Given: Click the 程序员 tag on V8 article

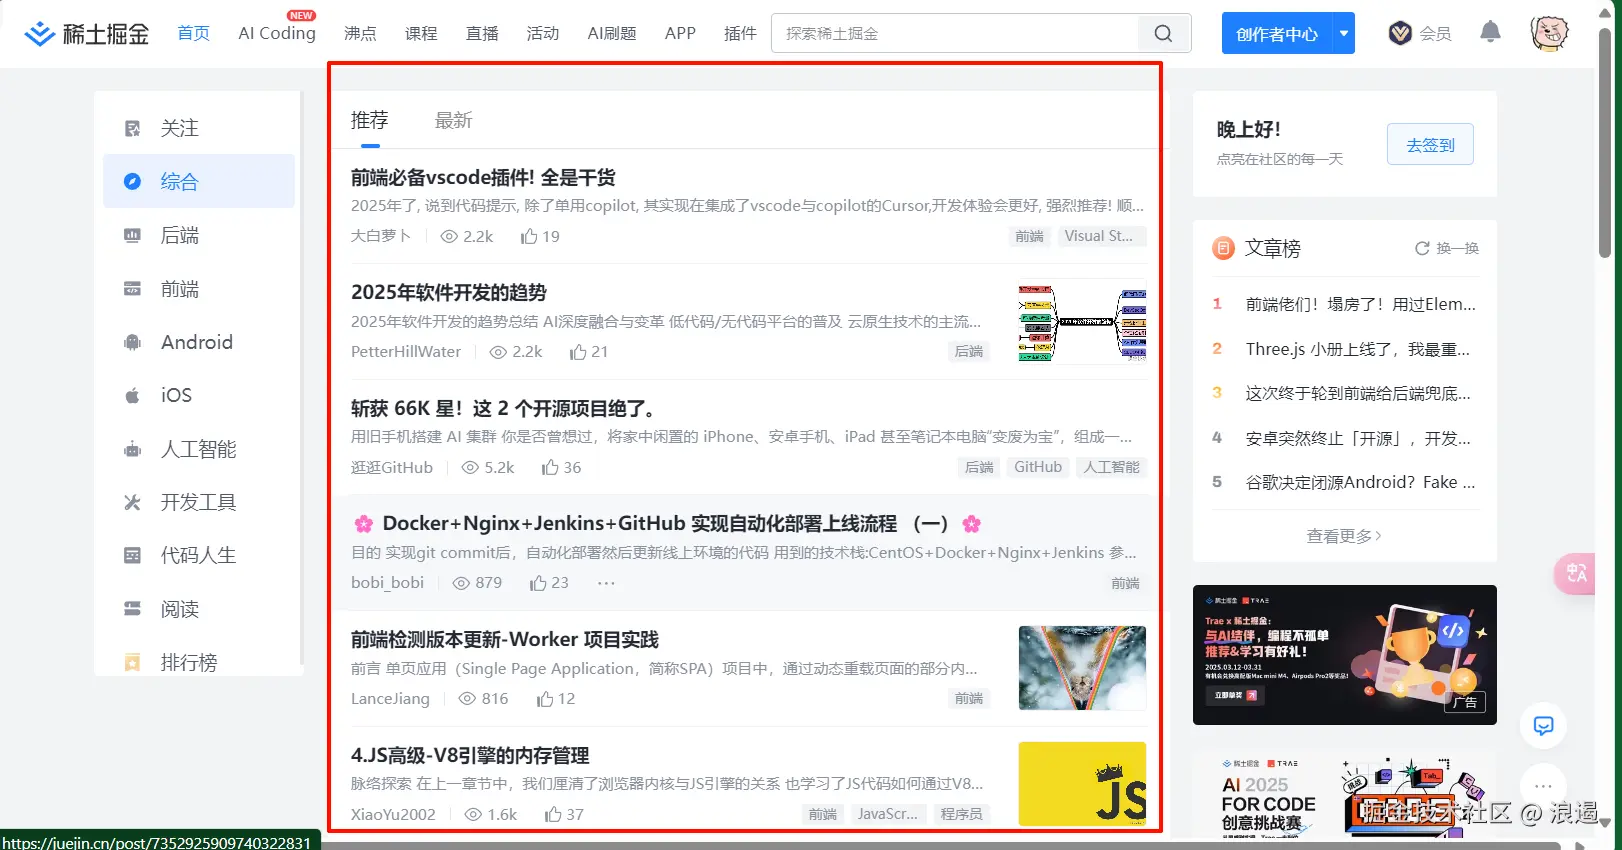Looking at the screenshot, I should point(961,814).
